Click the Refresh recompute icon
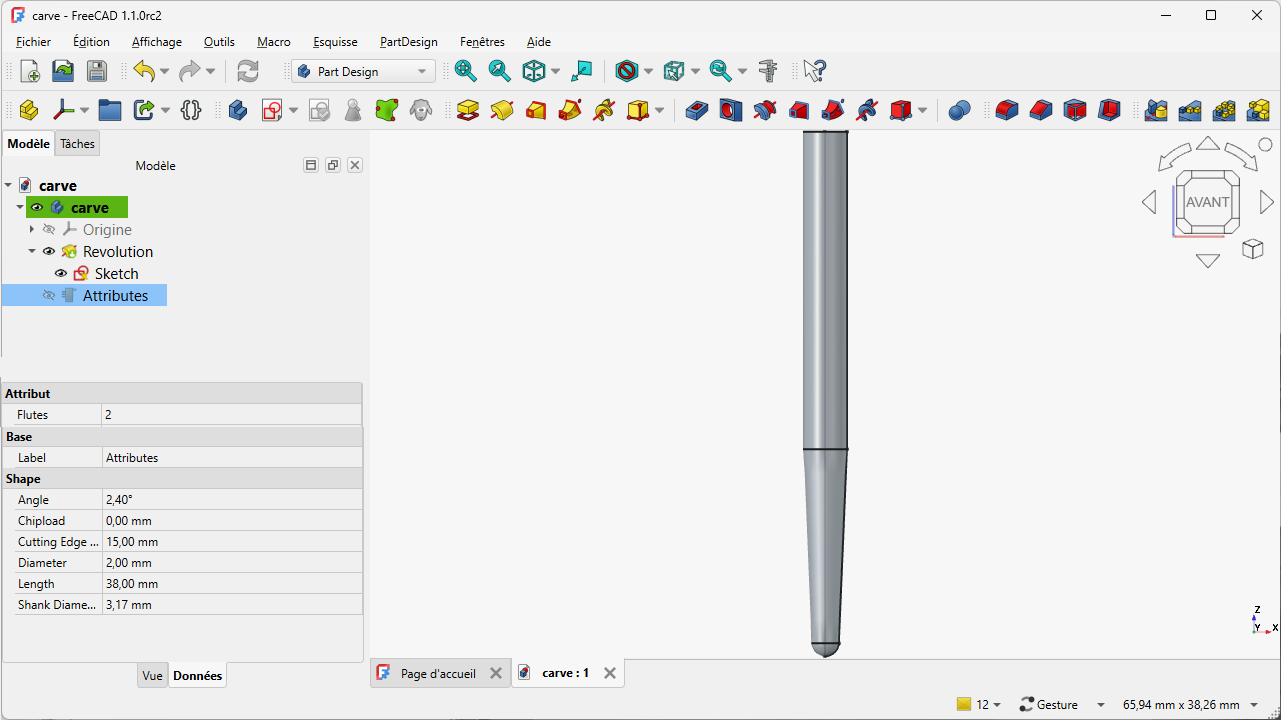Image resolution: width=1281 pixels, height=720 pixels. pos(247,71)
